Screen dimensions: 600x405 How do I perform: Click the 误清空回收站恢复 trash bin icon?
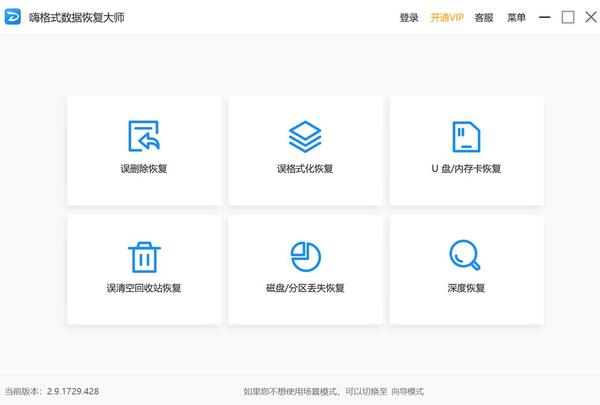point(144,257)
